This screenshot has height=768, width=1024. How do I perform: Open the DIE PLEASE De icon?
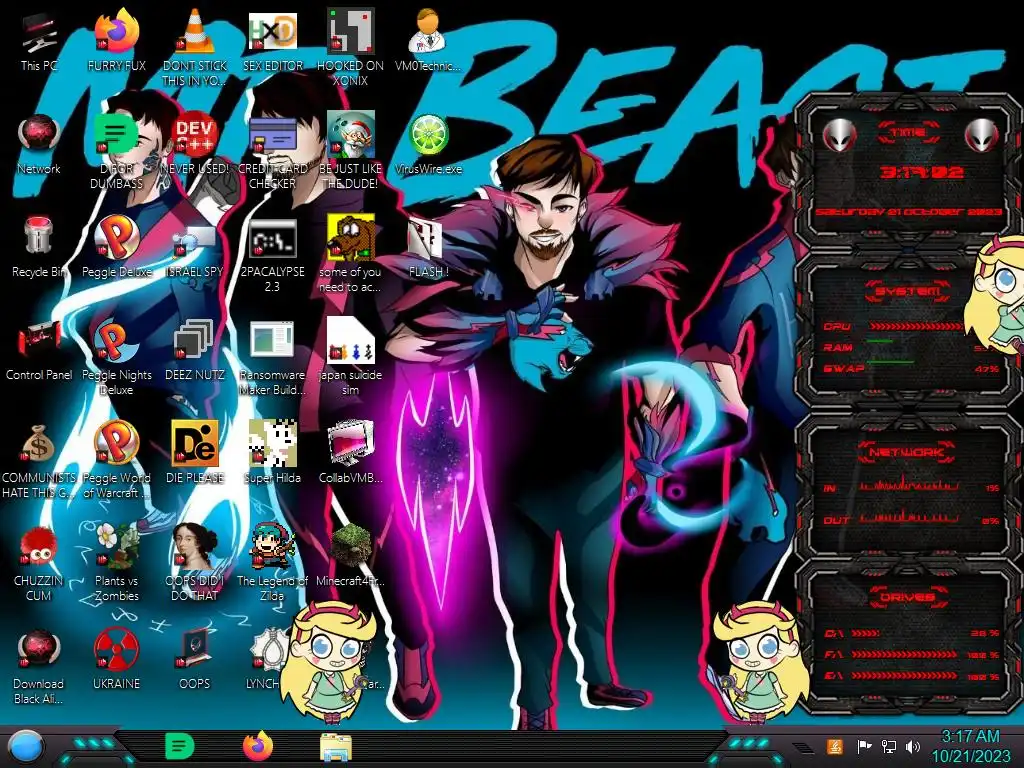195,443
